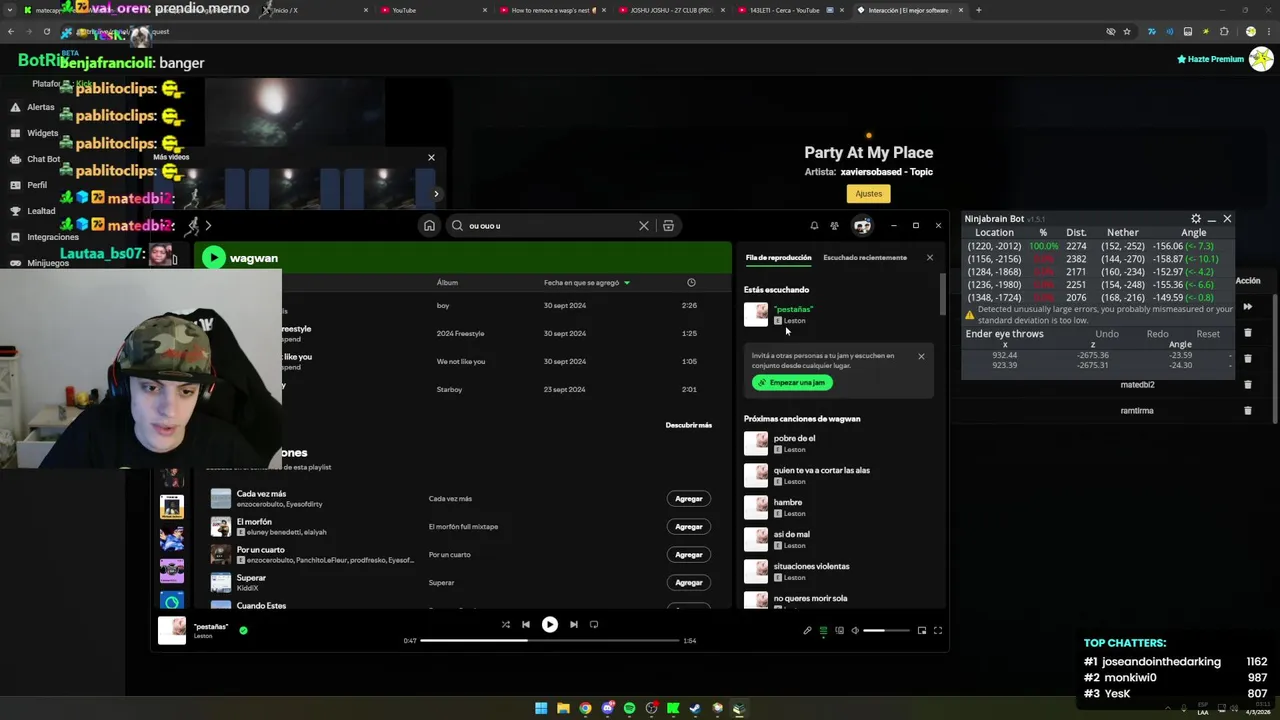This screenshot has height=720, width=1280.
Task: Sort by the Álbum column header
Action: [x=447, y=283]
